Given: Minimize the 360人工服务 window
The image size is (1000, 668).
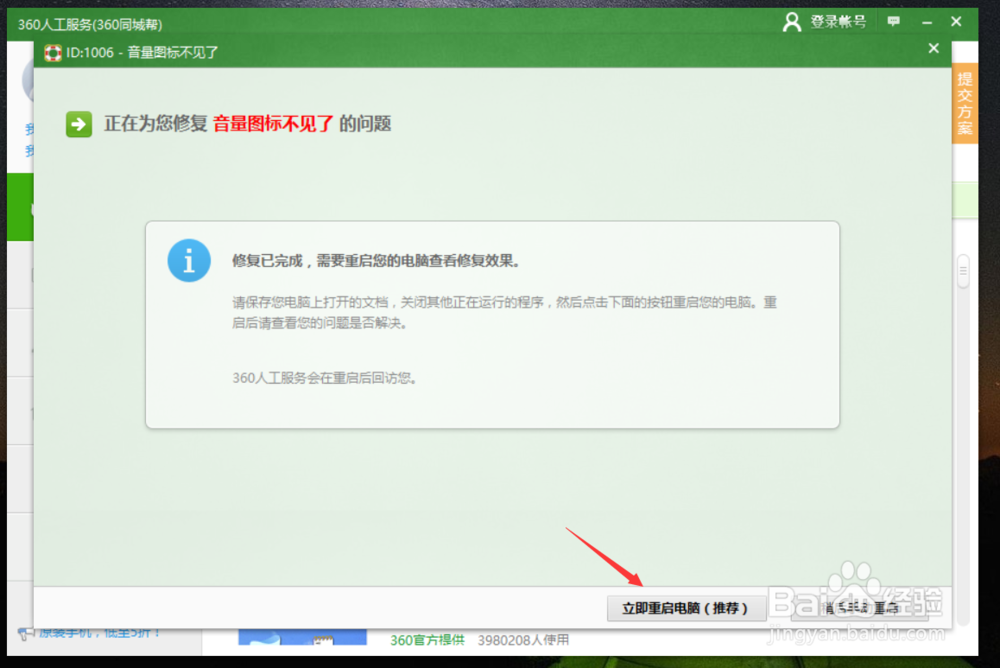Looking at the screenshot, I should (x=927, y=22).
